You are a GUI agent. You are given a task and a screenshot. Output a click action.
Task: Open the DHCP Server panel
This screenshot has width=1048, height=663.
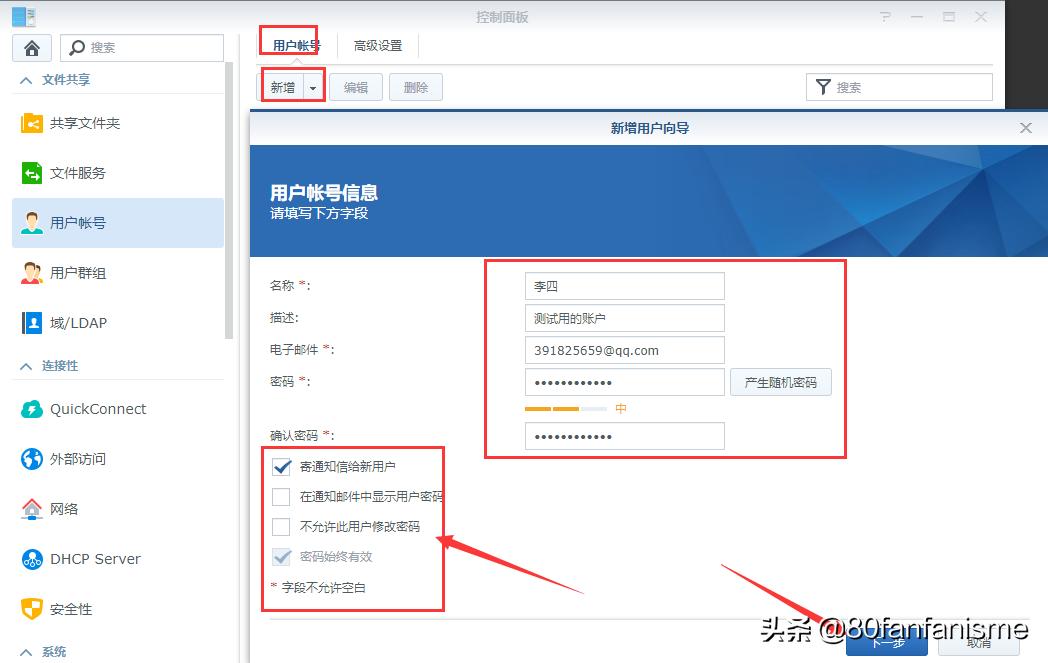point(95,558)
